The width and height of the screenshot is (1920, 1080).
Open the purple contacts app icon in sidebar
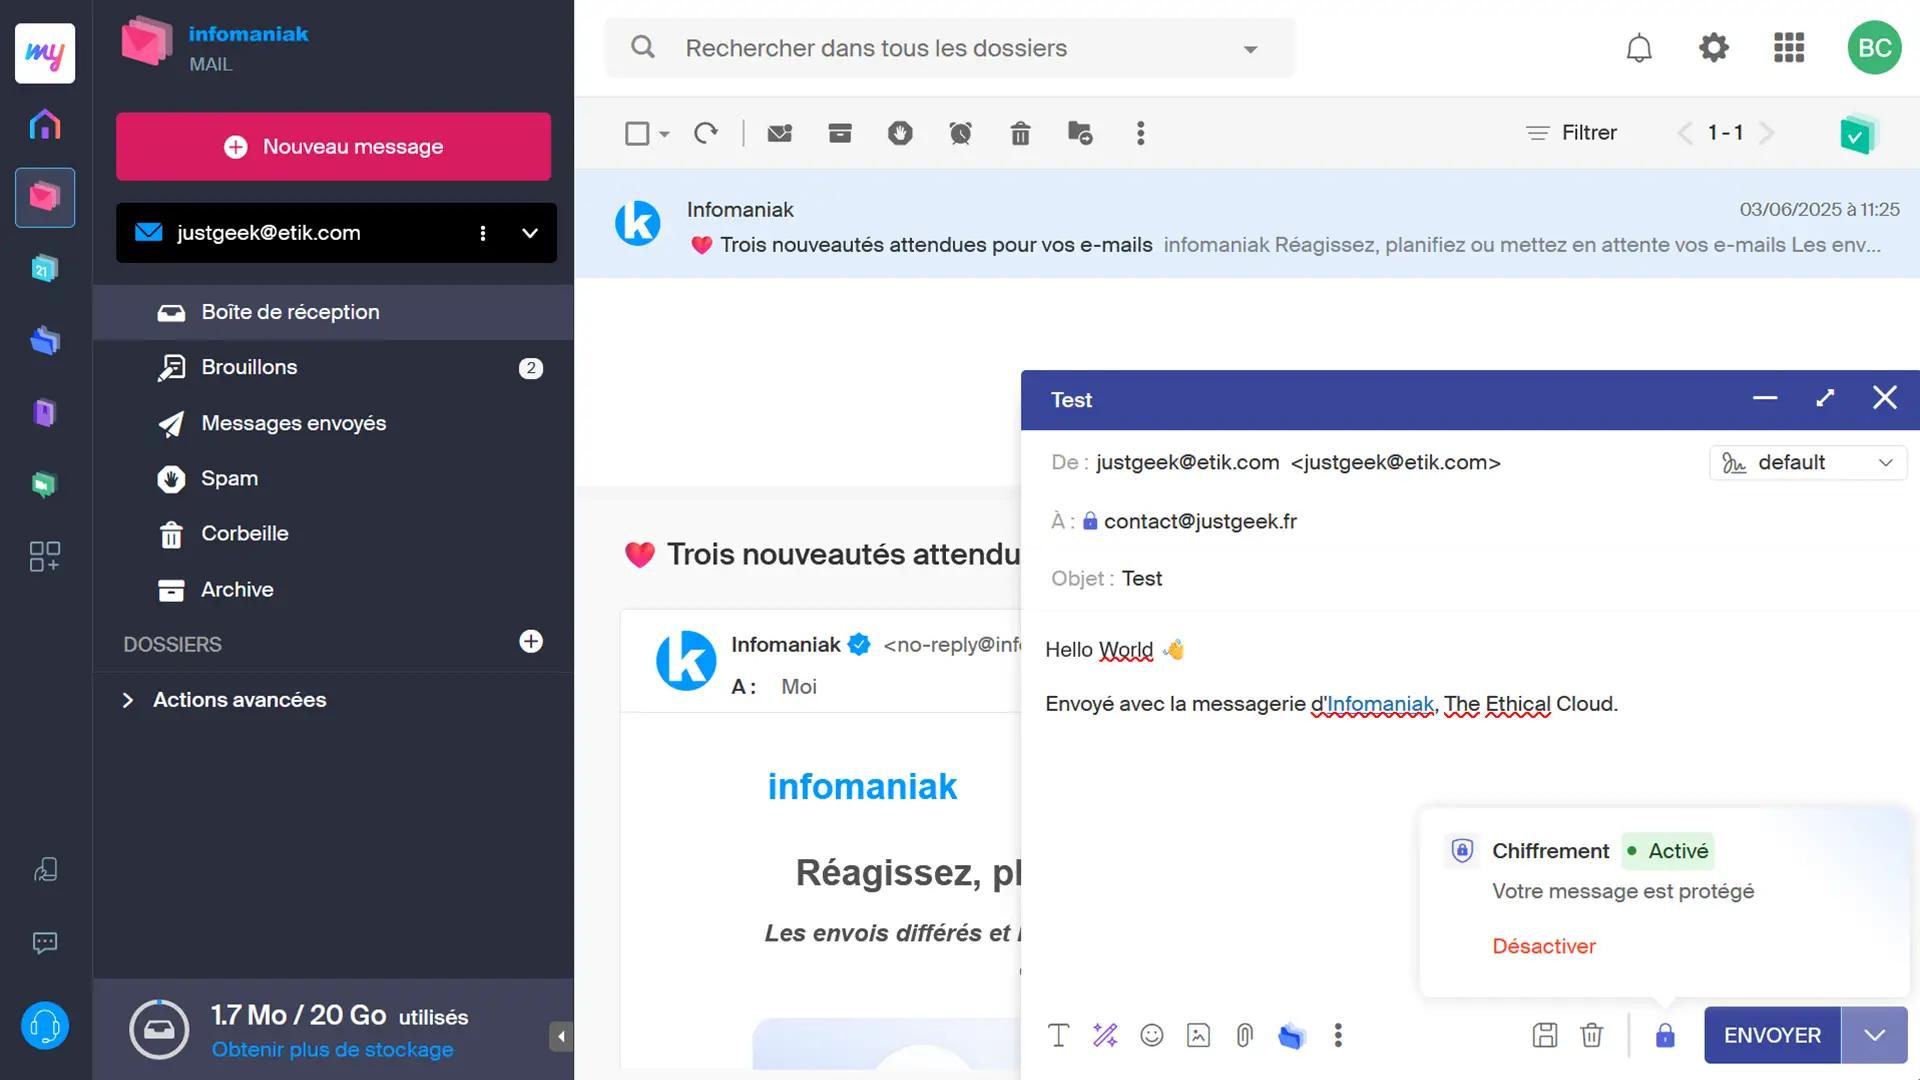[45, 413]
